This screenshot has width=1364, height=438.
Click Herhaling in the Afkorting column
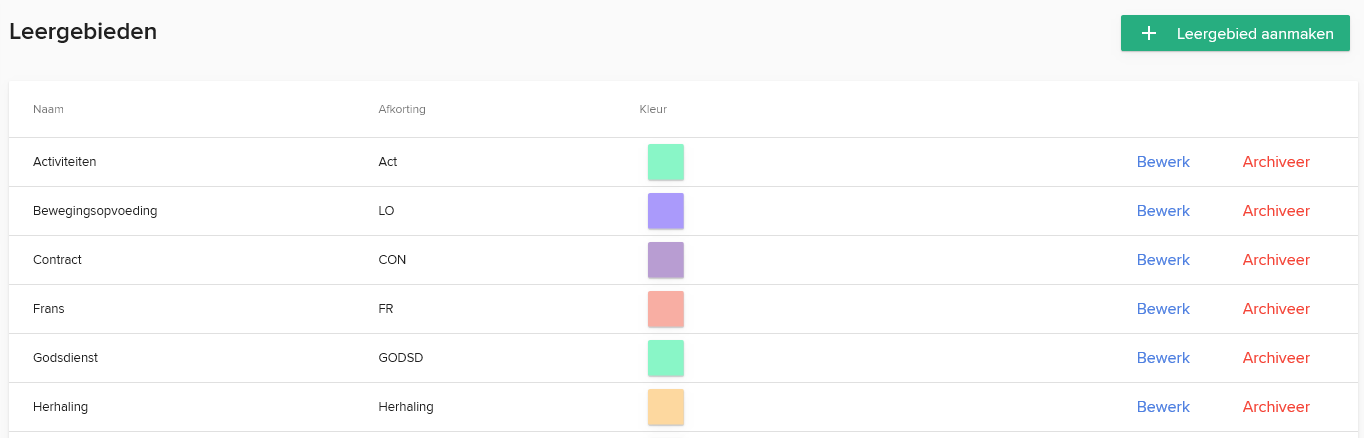click(x=406, y=407)
